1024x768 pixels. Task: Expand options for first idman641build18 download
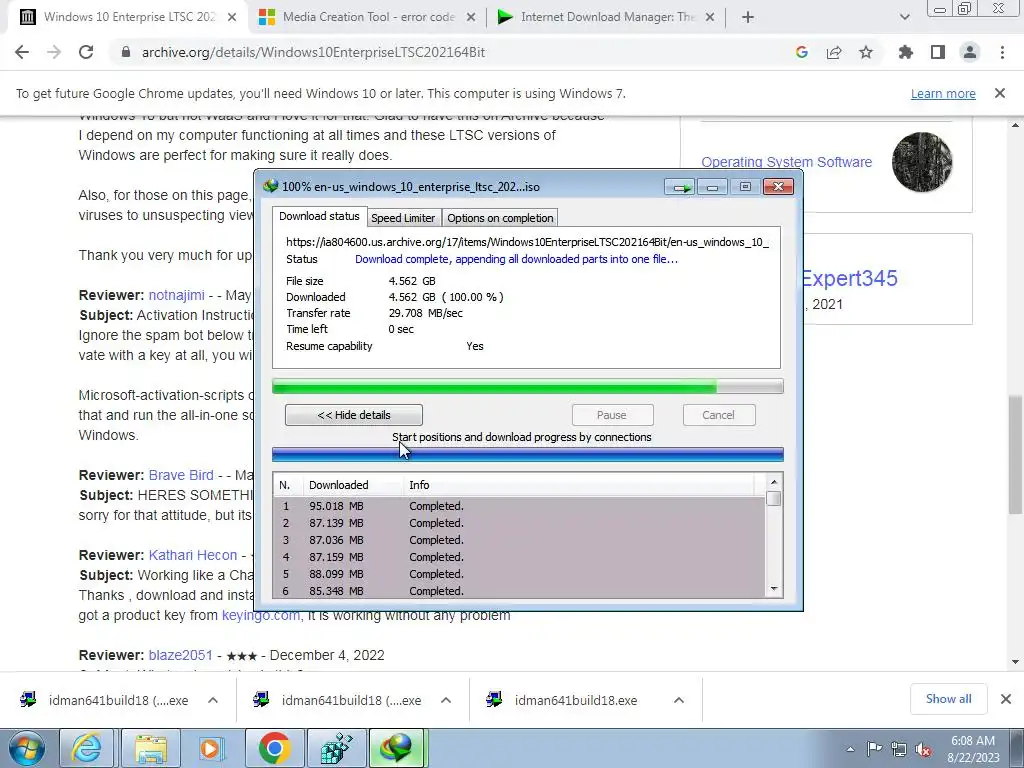(x=213, y=700)
